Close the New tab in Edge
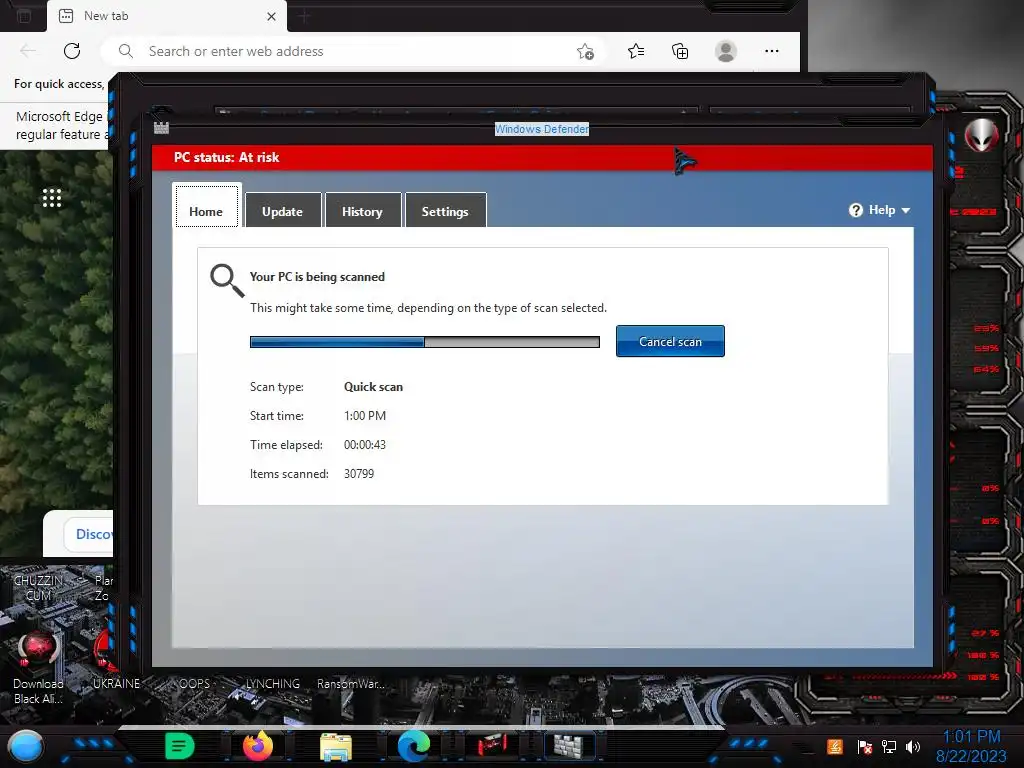The height and width of the screenshot is (768, 1024). [272, 16]
